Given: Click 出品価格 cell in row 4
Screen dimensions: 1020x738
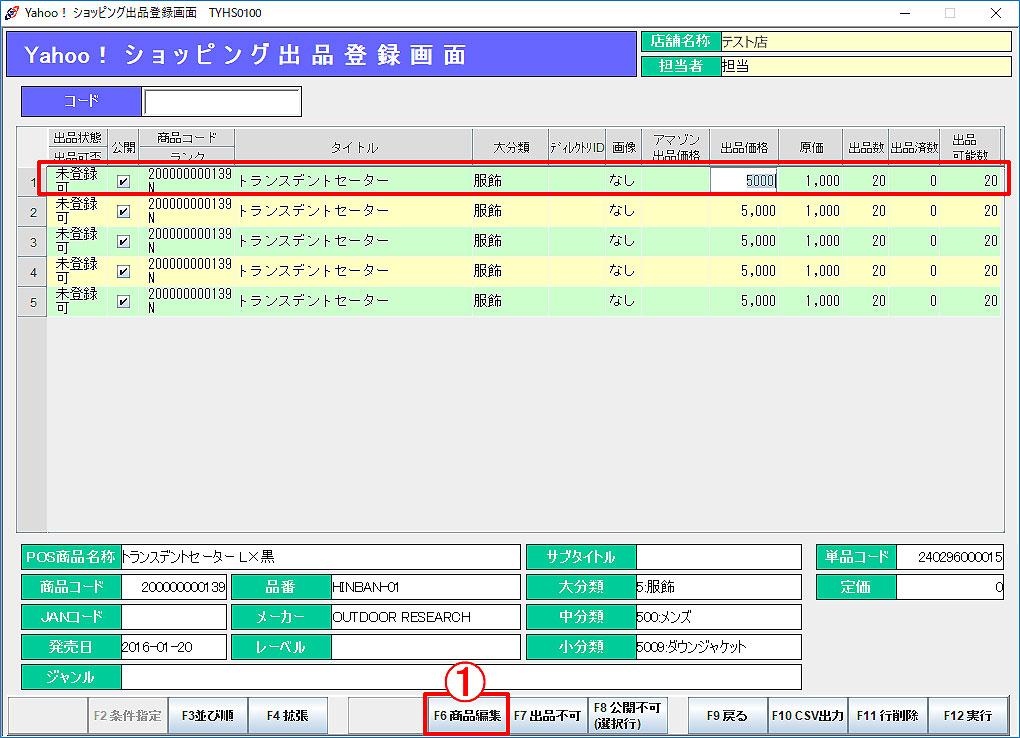Looking at the screenshot, I should pyautogui.click(x=744, y=271).
